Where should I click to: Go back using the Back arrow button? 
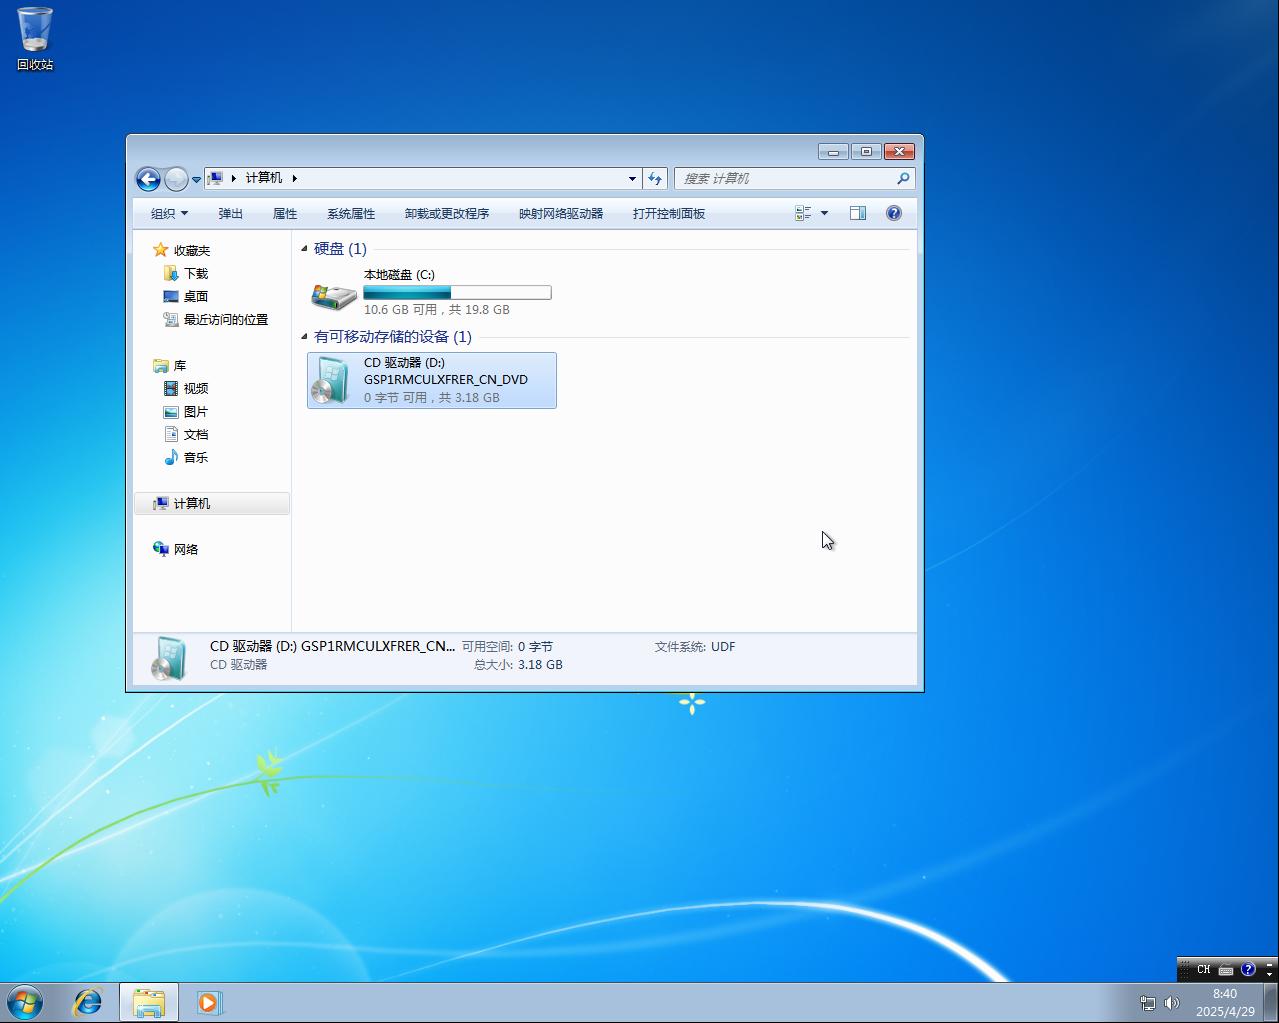pyautogui.click(x=148, y=179)
